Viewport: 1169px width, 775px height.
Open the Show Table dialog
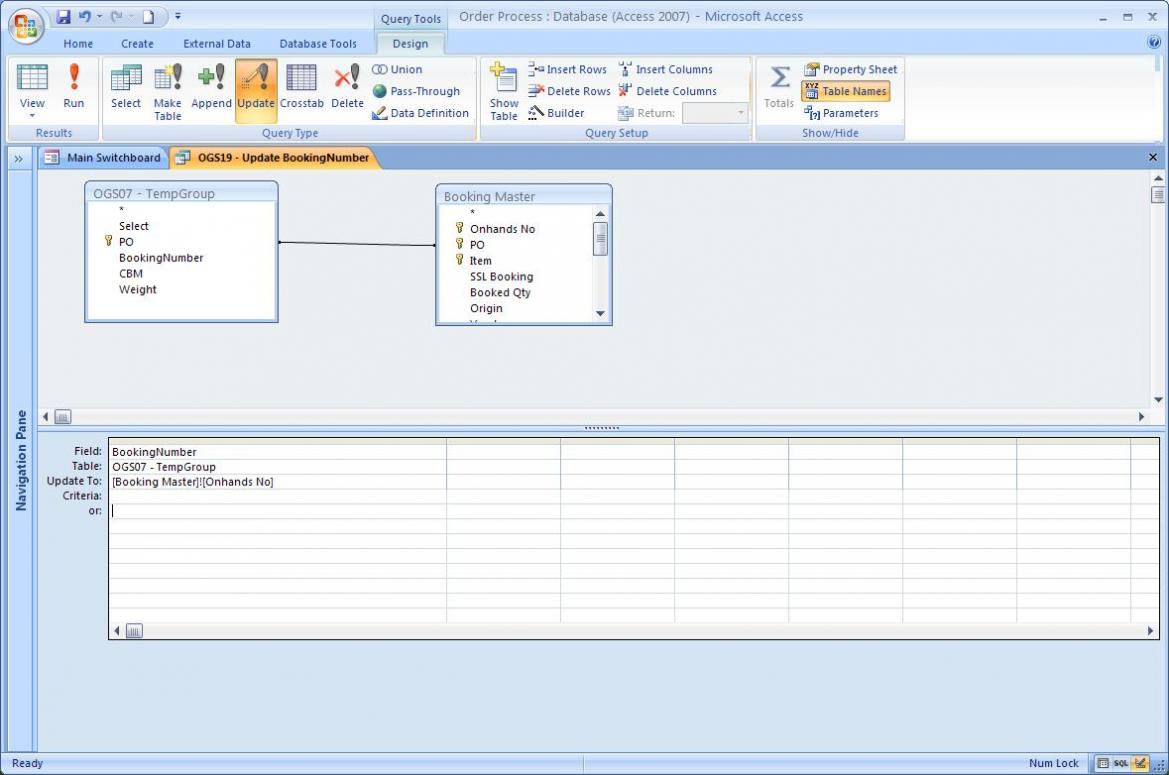tap(504, 91)
